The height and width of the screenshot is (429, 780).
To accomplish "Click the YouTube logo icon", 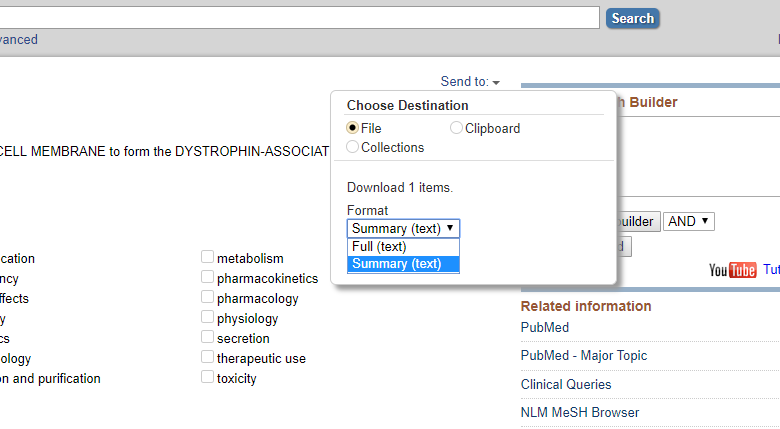I will (732, 270).
